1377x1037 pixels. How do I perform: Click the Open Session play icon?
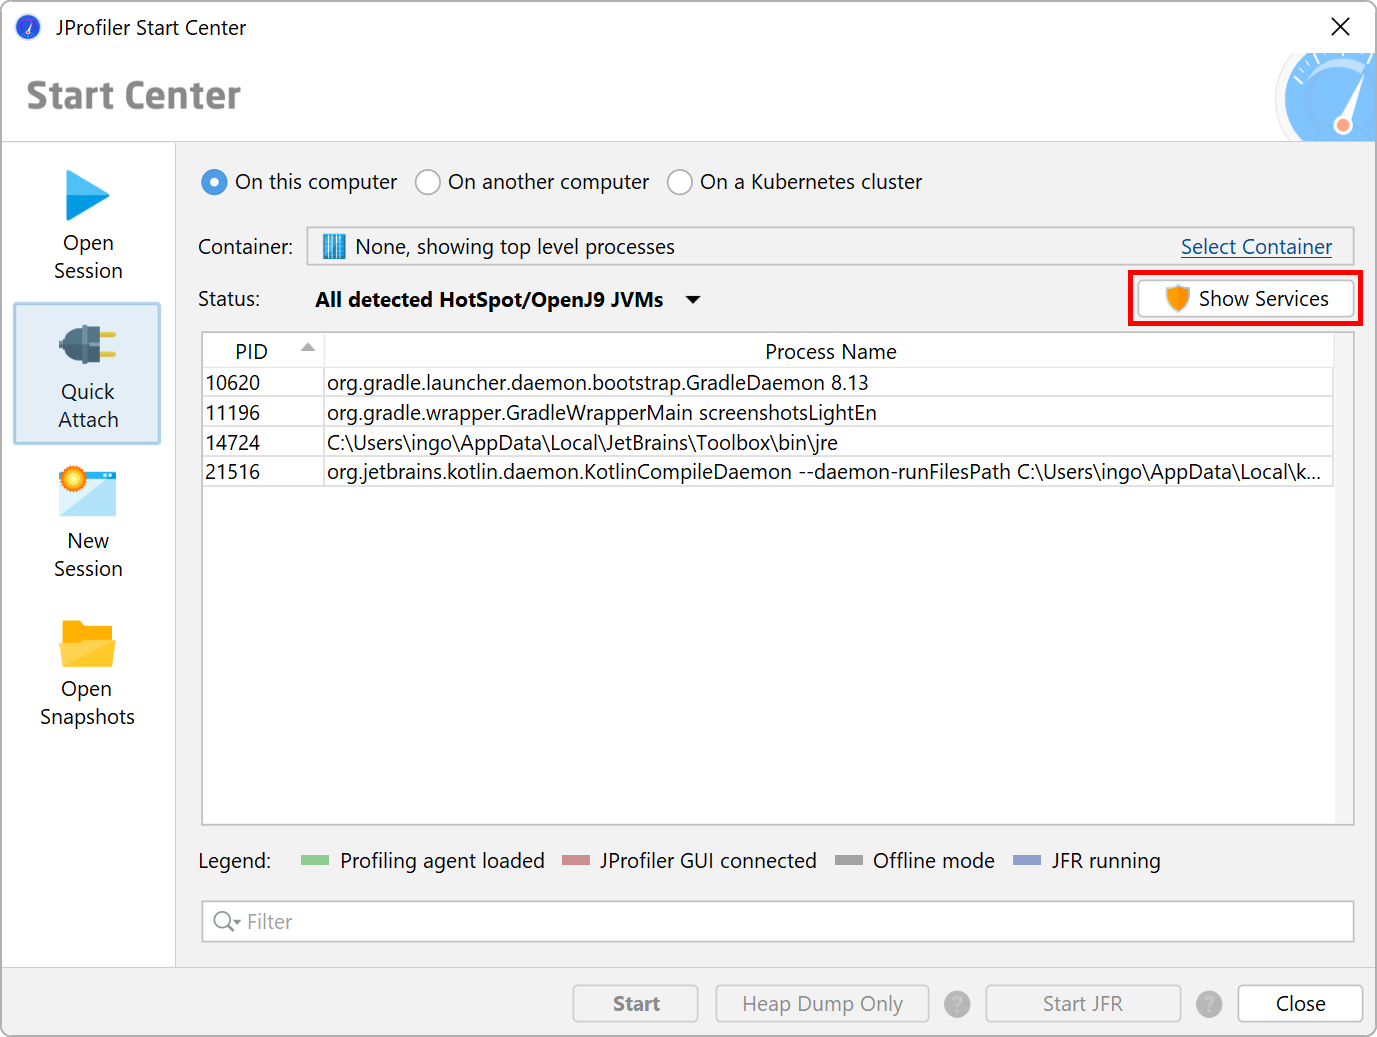pyautogui.click(x=88, y=195)
